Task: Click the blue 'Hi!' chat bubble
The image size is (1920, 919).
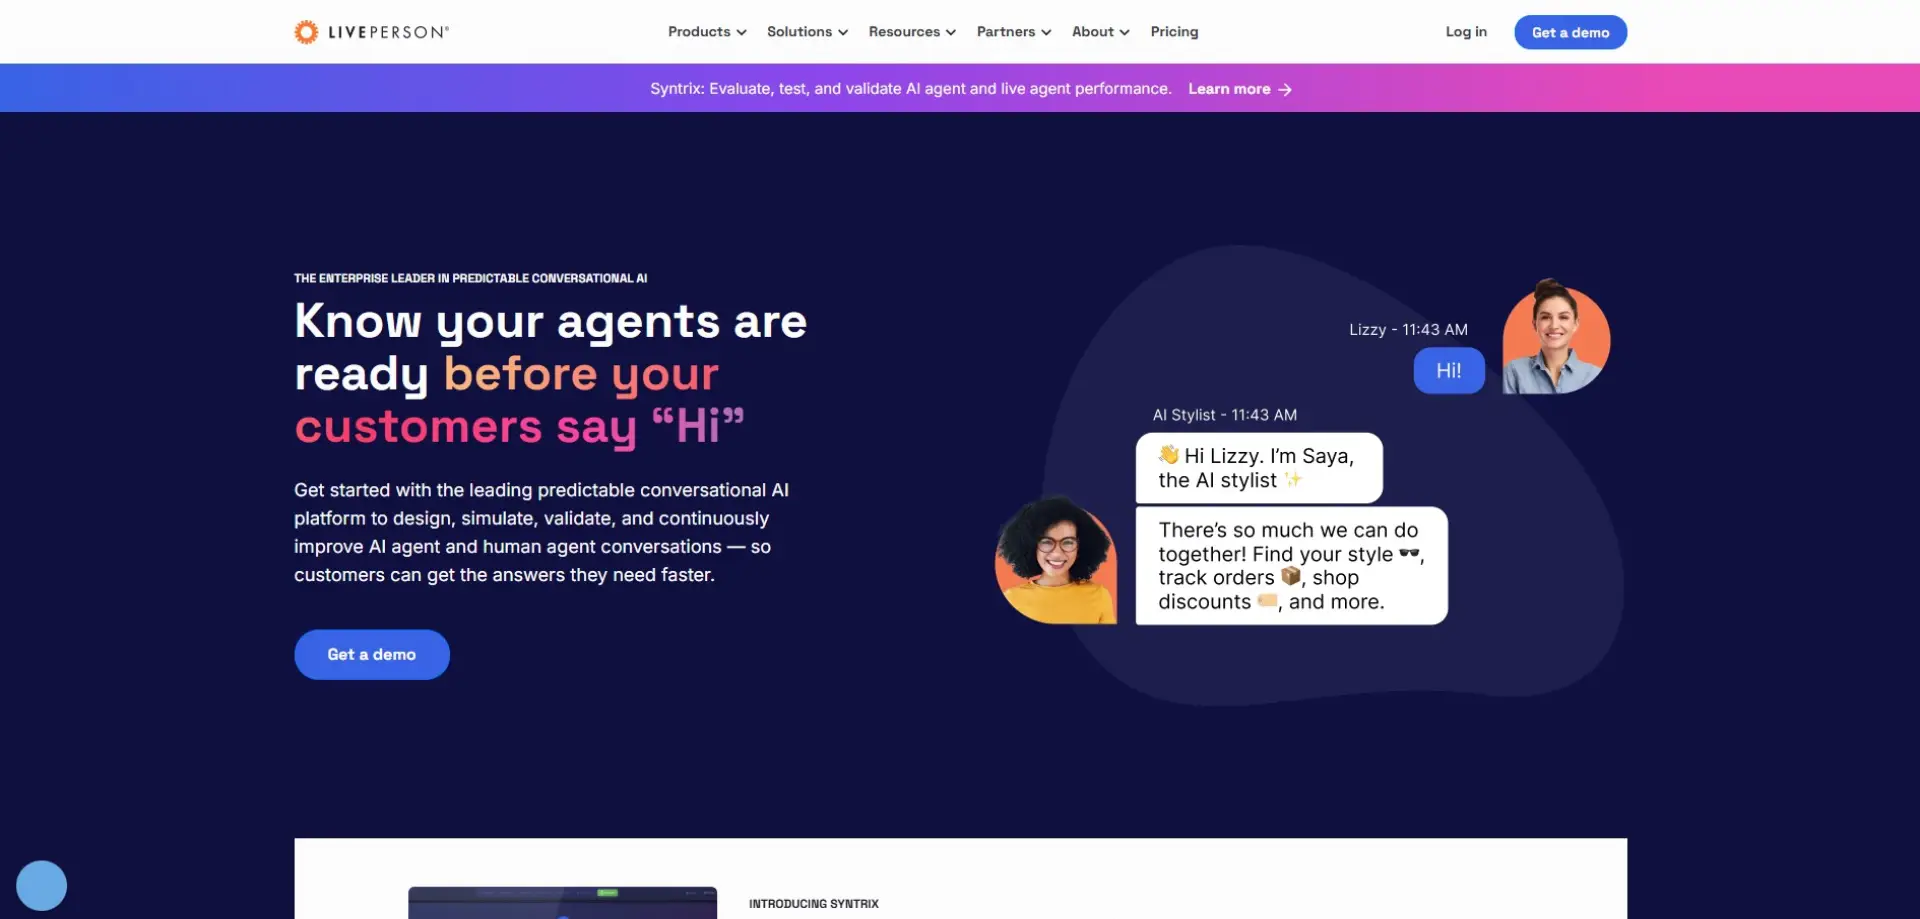Action: click(1449, 371)
